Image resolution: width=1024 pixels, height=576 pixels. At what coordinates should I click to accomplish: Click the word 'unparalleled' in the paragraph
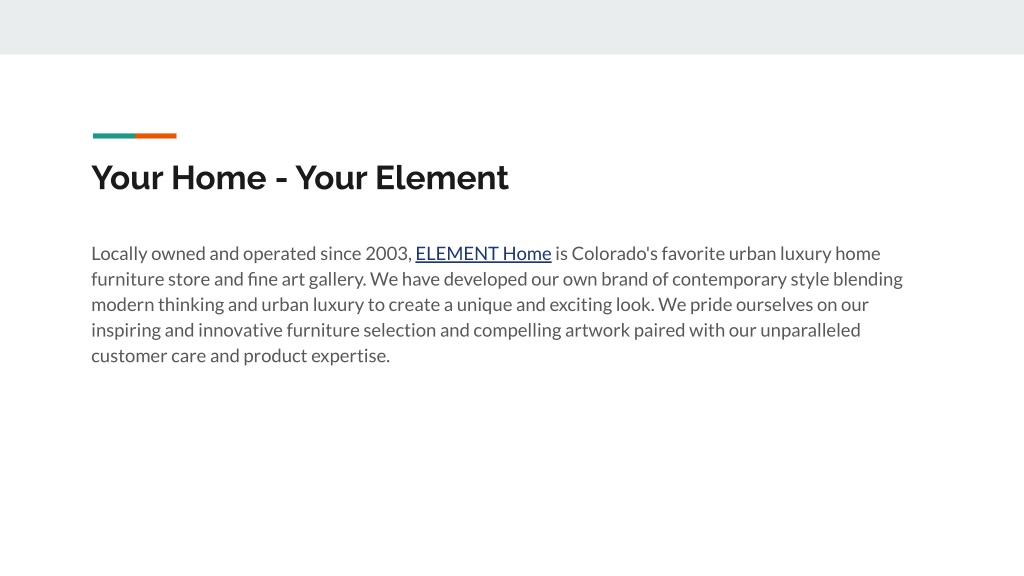point(810,330)
